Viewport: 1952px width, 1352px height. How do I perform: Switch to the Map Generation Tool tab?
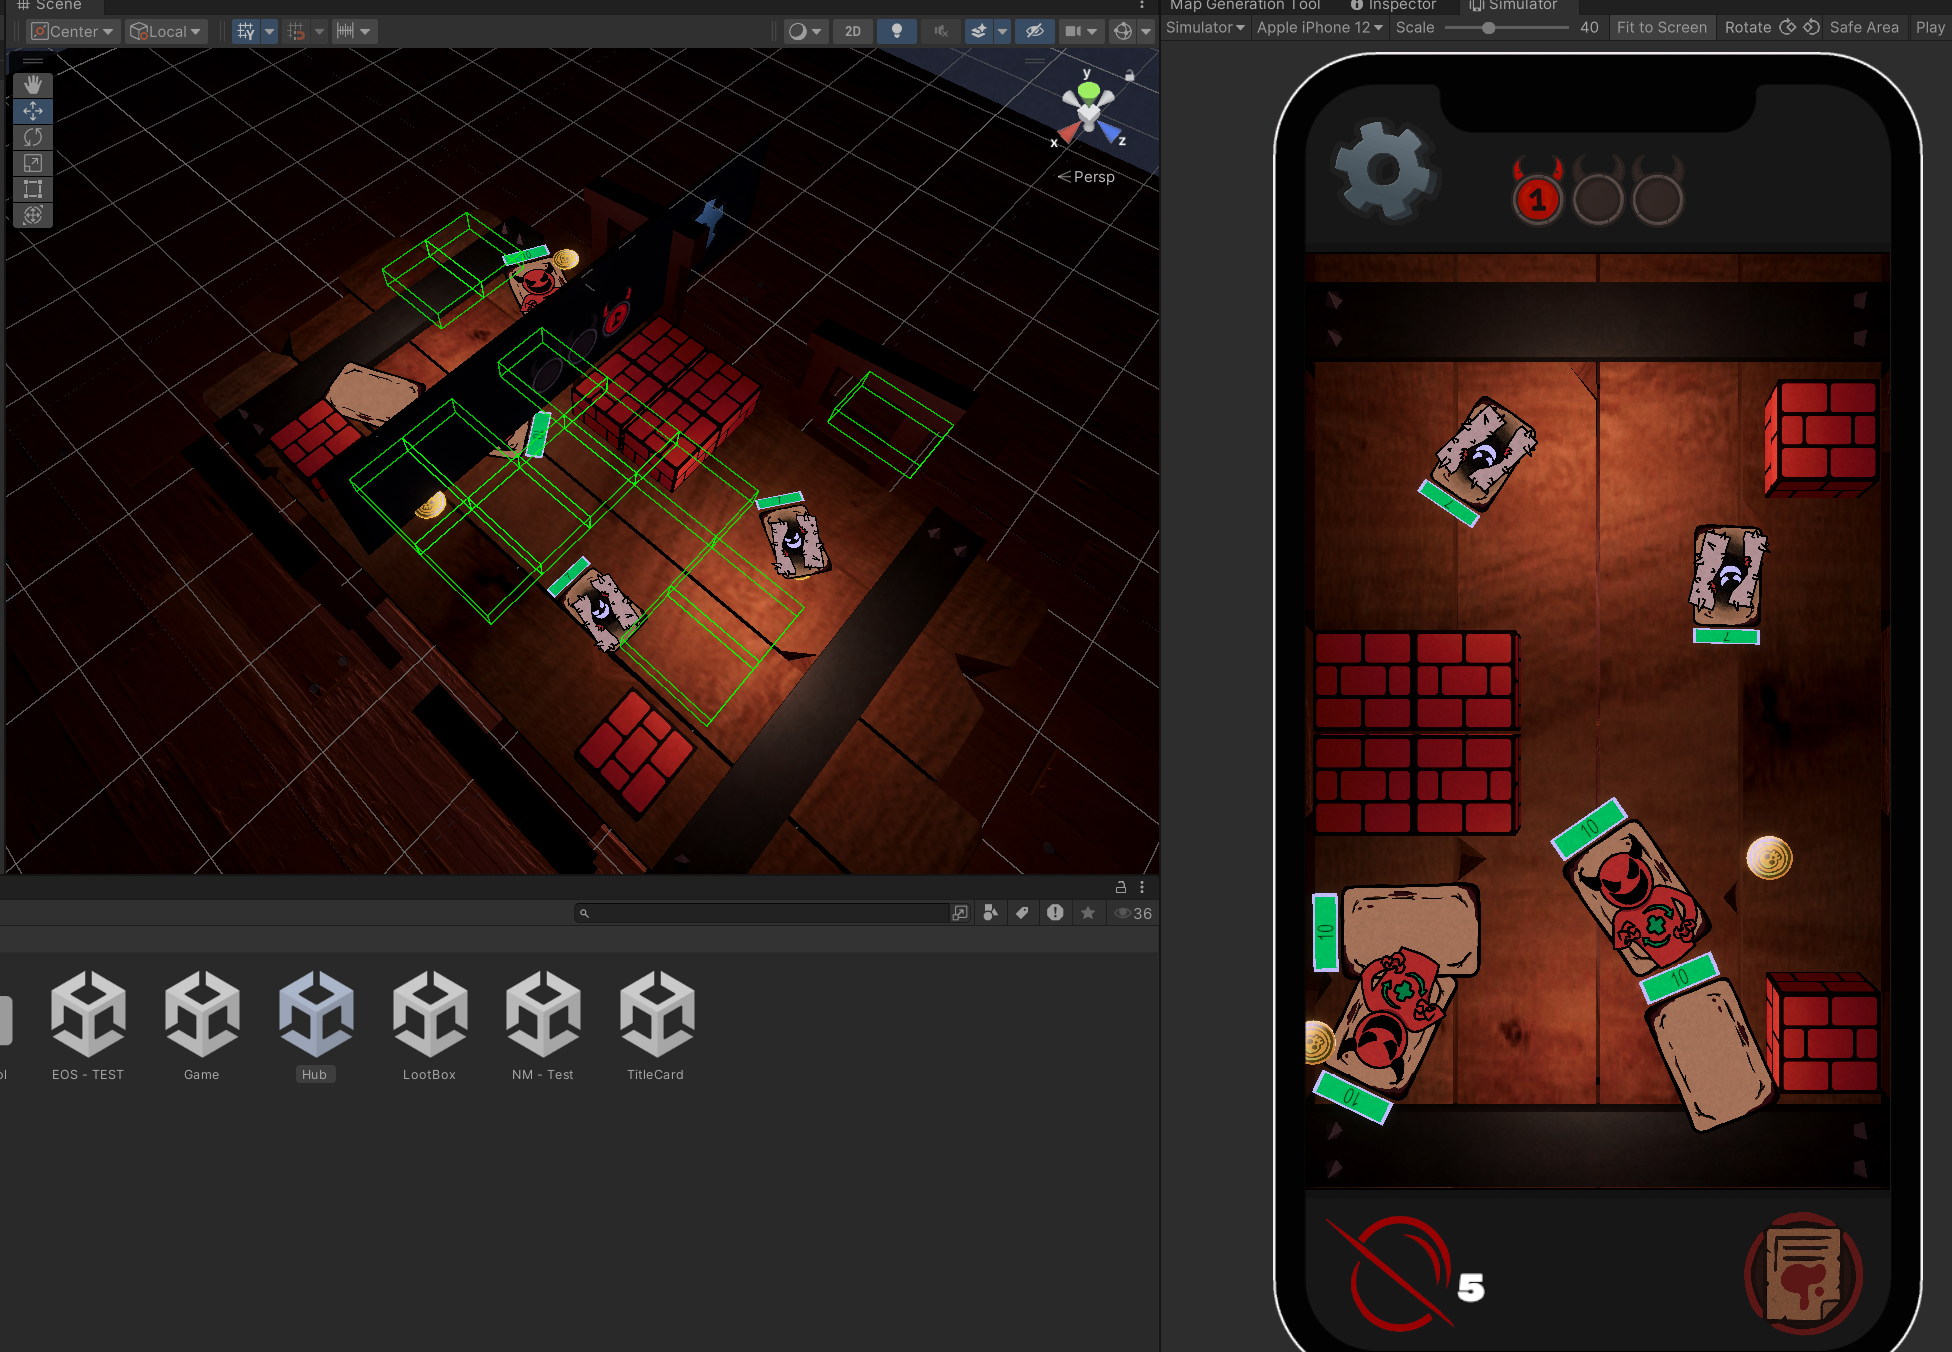pos(1244,5)
